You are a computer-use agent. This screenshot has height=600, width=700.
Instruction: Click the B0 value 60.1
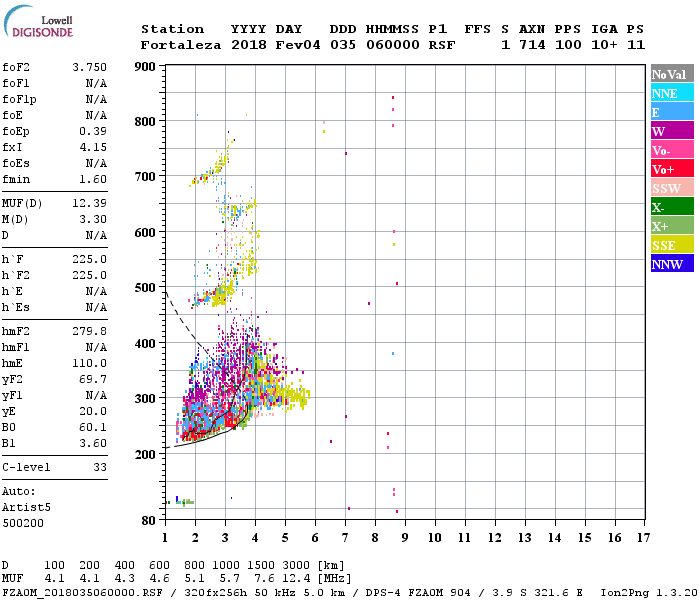click(93, 428)
